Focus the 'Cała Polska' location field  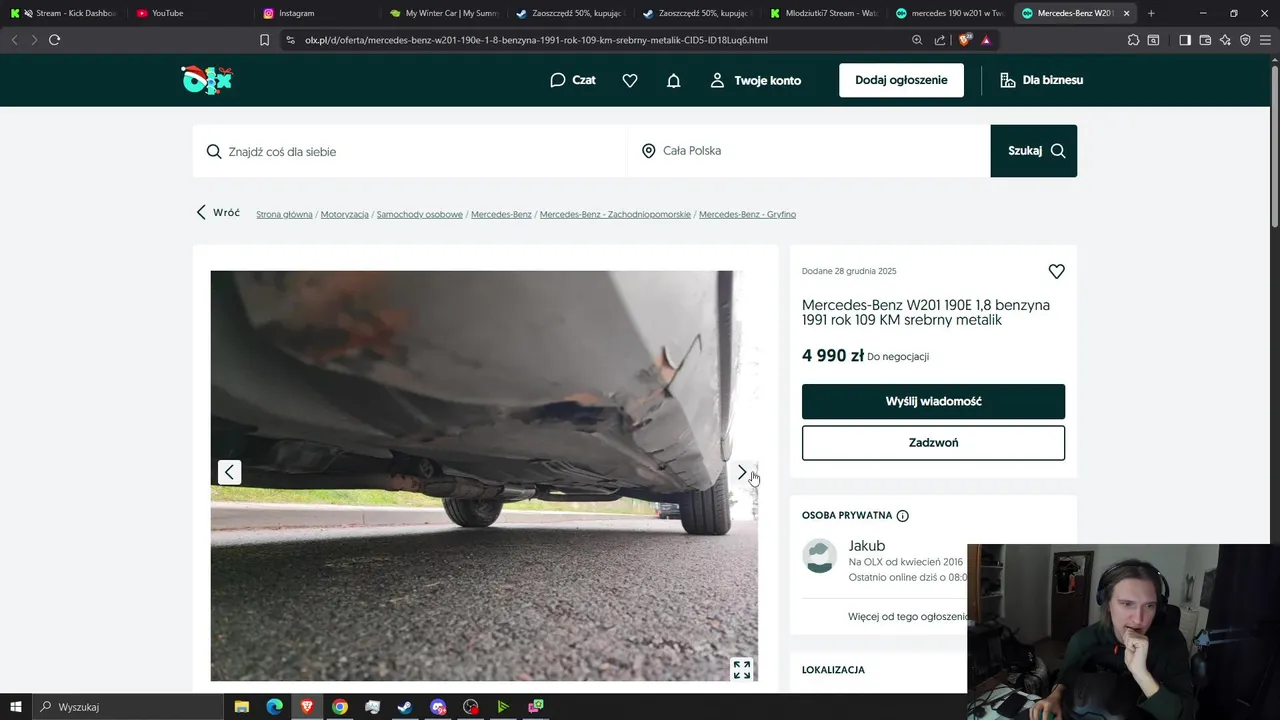coord(809,151)
